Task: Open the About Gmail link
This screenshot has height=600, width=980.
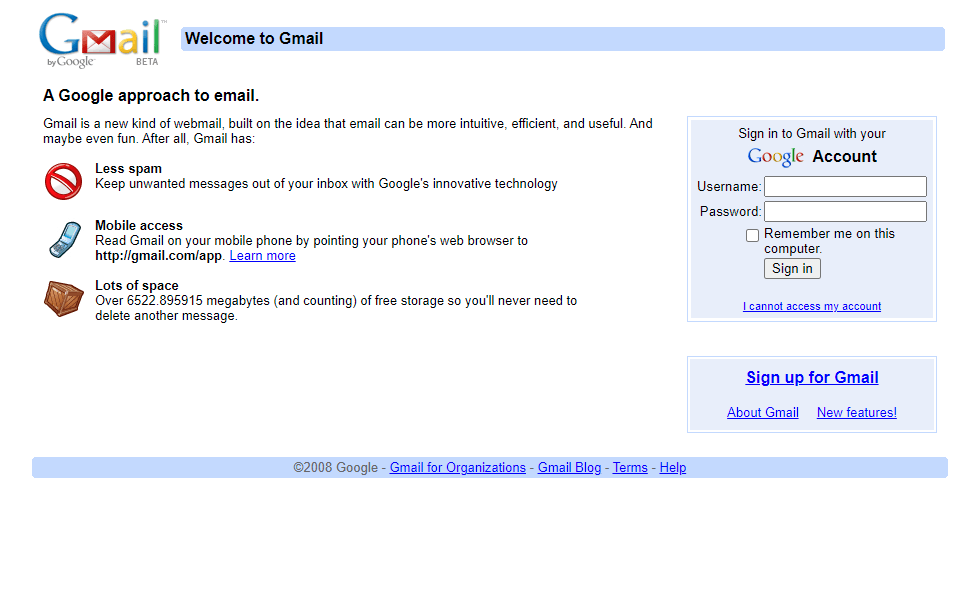Action: [x=762, y=412]
